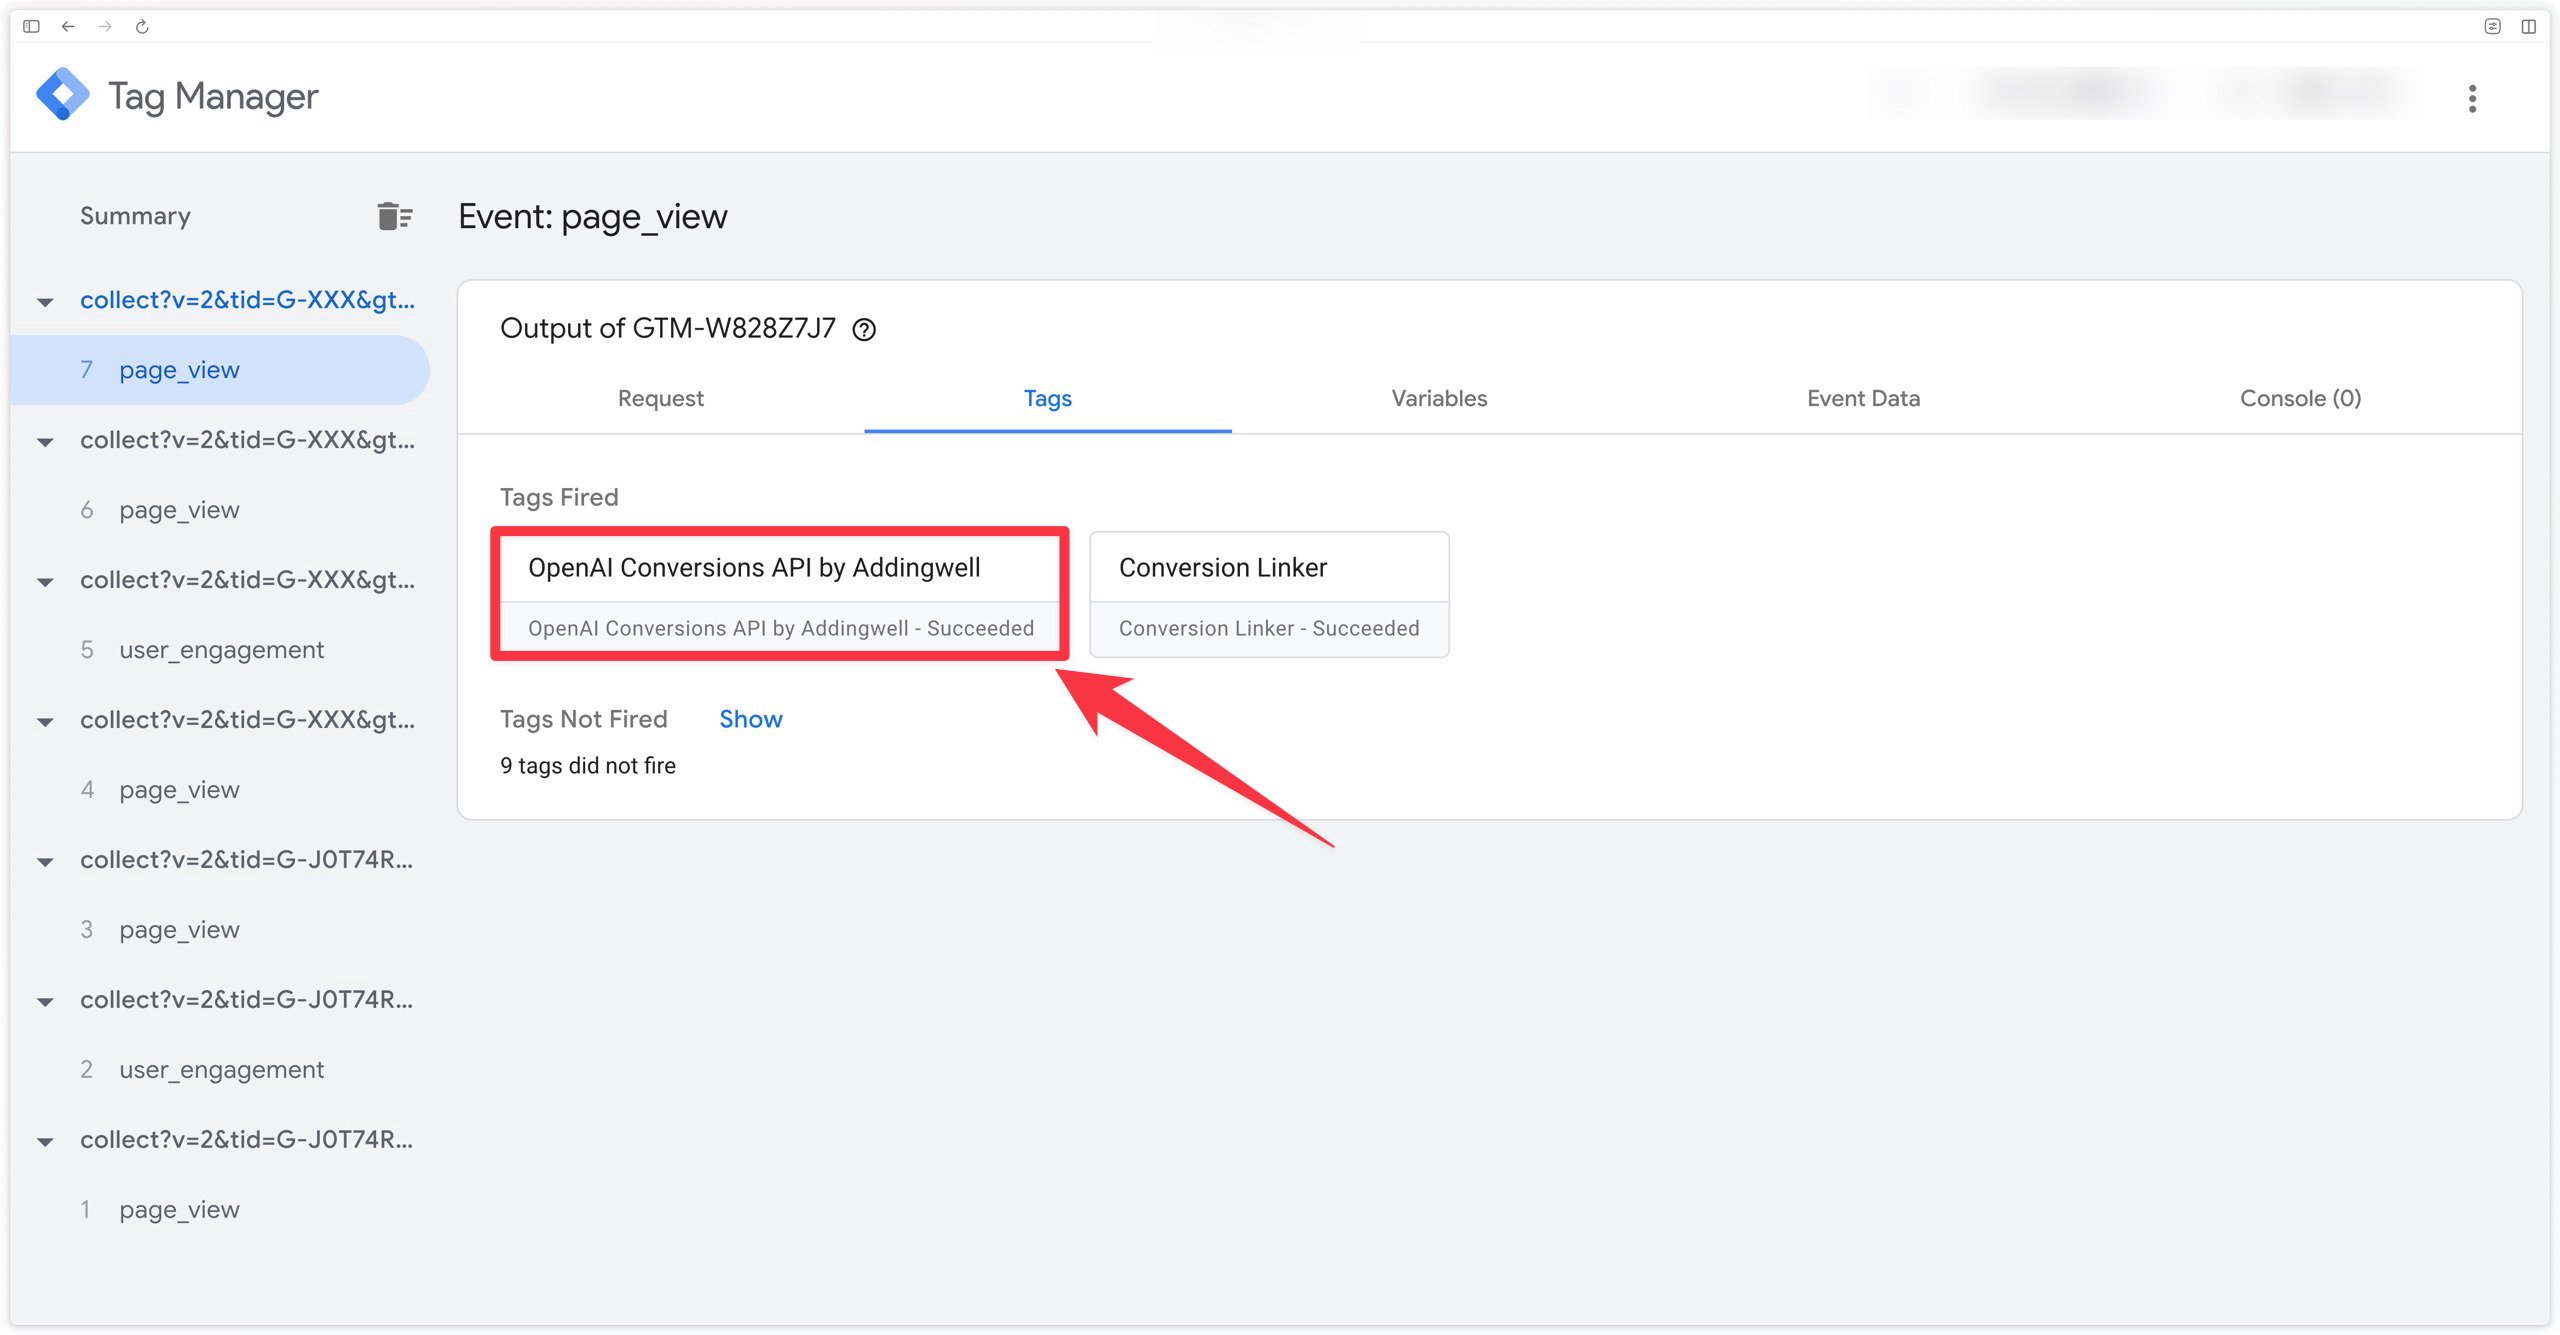The width and height of the screenshot is (2560, 1335).
Task: Collapse the request above event 6 page_view
Action: click(45, 441)
